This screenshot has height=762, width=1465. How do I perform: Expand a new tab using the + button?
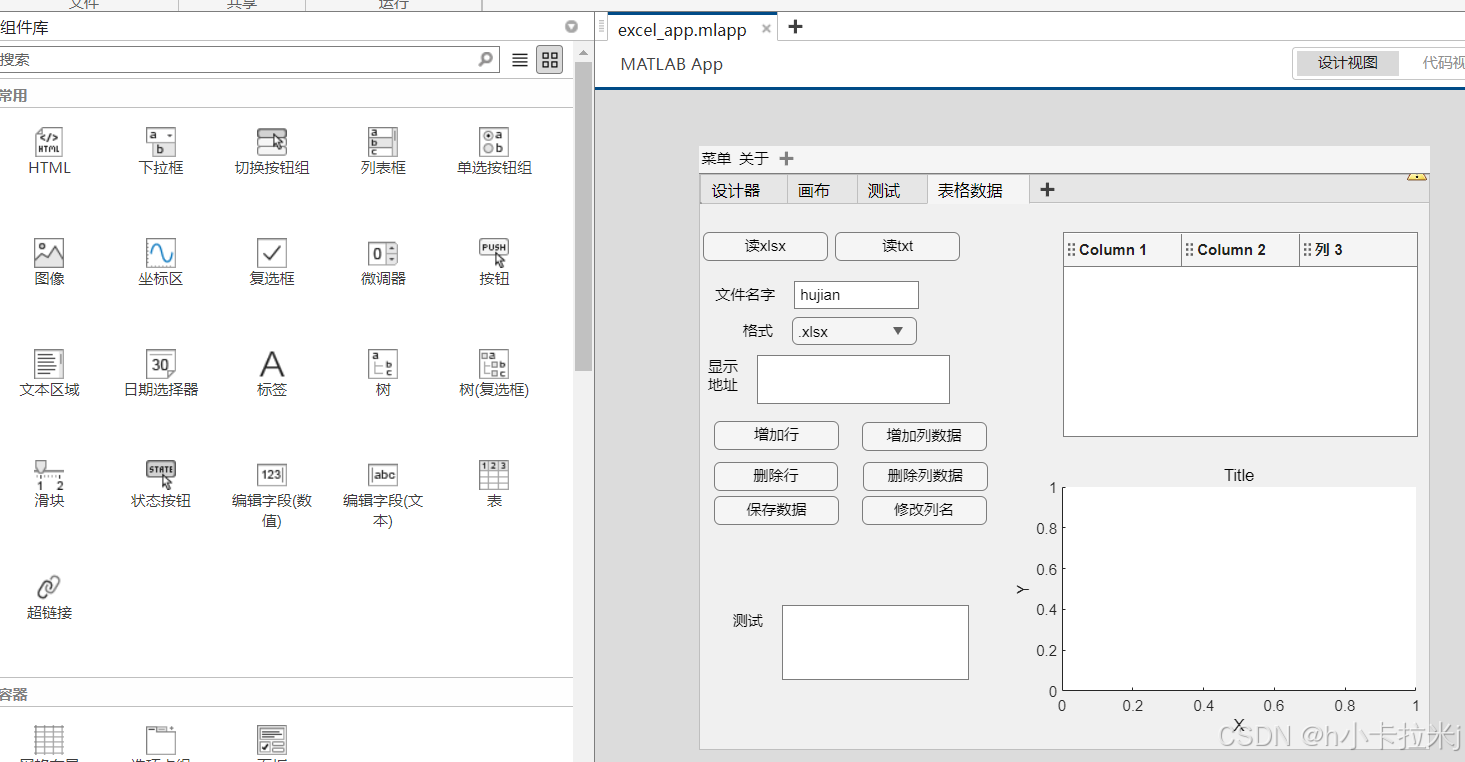coord(1046,189)
